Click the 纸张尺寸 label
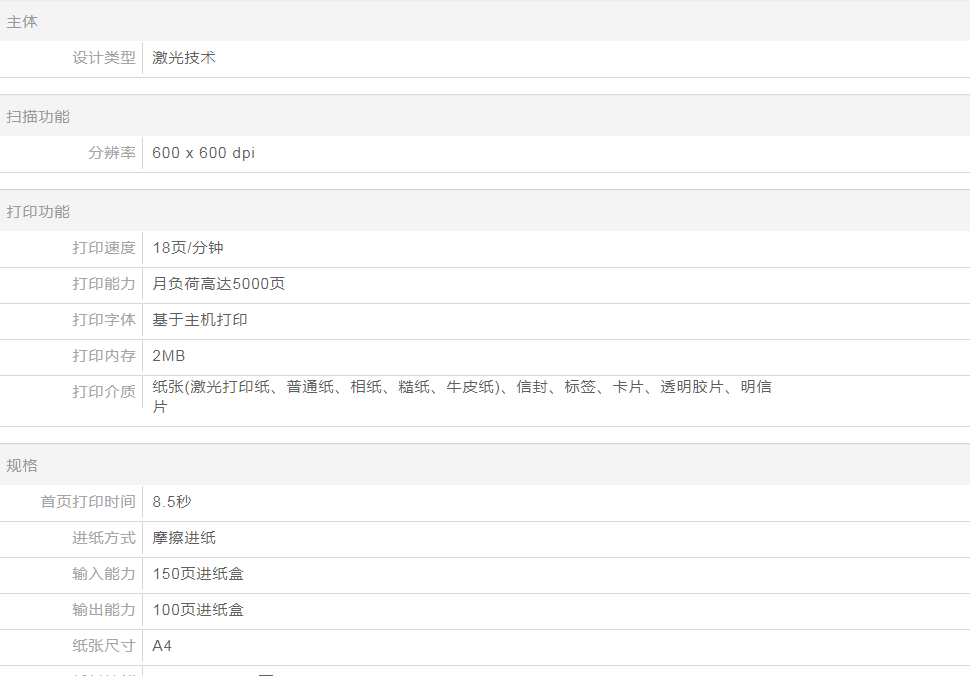 pyautogui.click(x=104, y=646)
